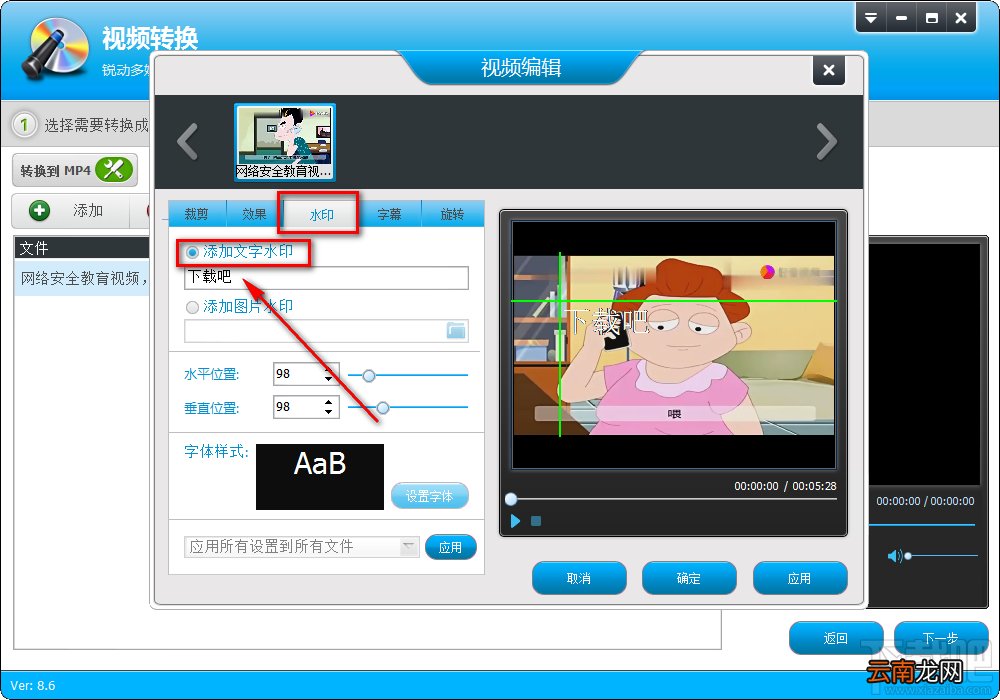Image resolution: width=1000 pixels, height=700 pixels.
Task: Click the 设置字体 button
Action: 429,496
